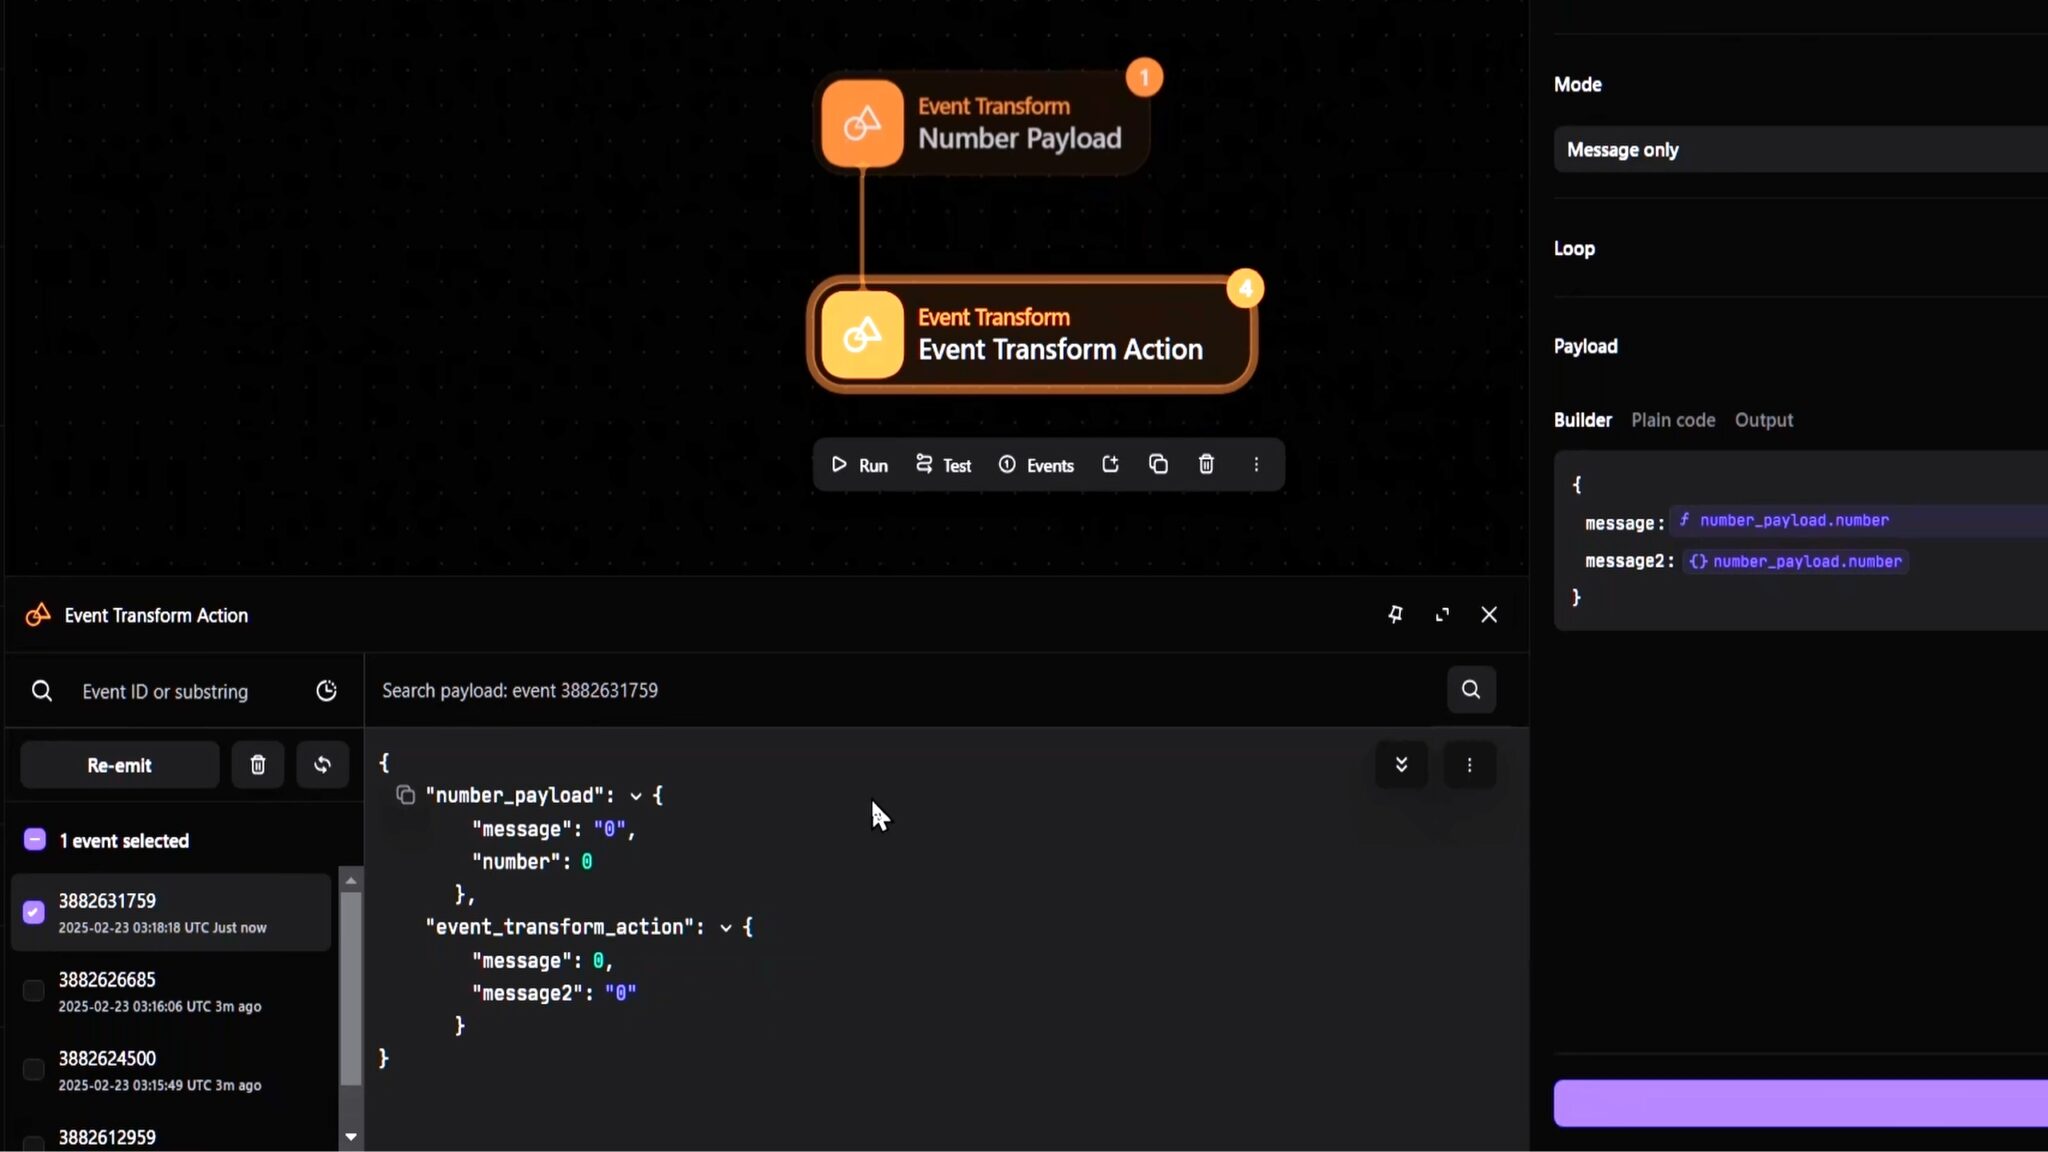2048x1152 pixels.
Task: Delete the node using the trash icon
Action: pos(1206,464)
